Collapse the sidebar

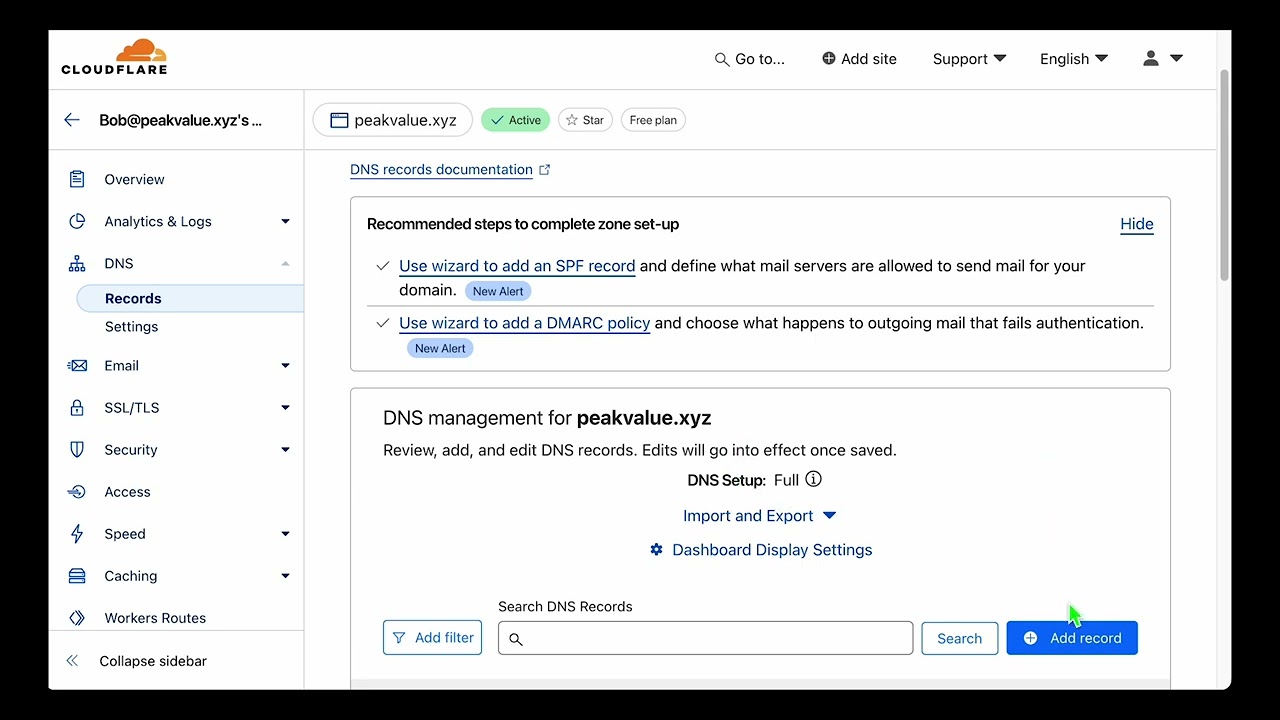pyautogui.click(x=153, y=661)
